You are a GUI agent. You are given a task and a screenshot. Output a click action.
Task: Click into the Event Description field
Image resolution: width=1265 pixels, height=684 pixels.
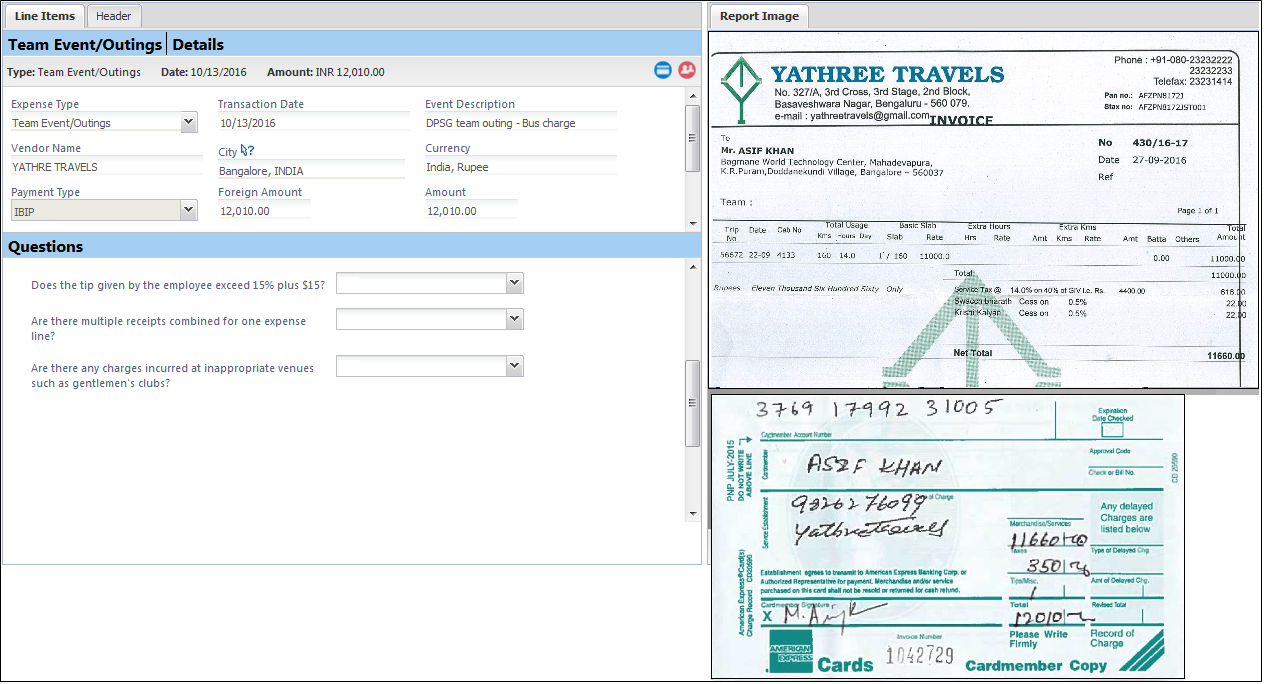click(x=520, y=123)
